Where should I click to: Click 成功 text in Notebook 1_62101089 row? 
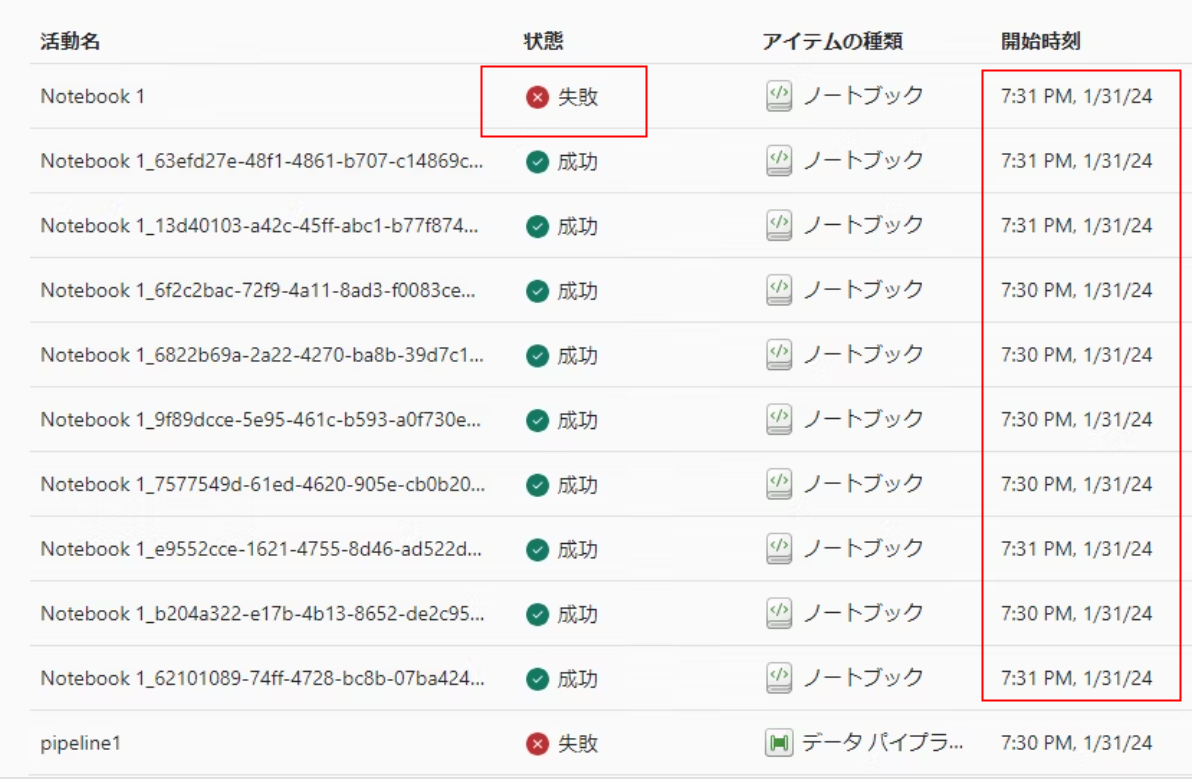pos(578,679)
